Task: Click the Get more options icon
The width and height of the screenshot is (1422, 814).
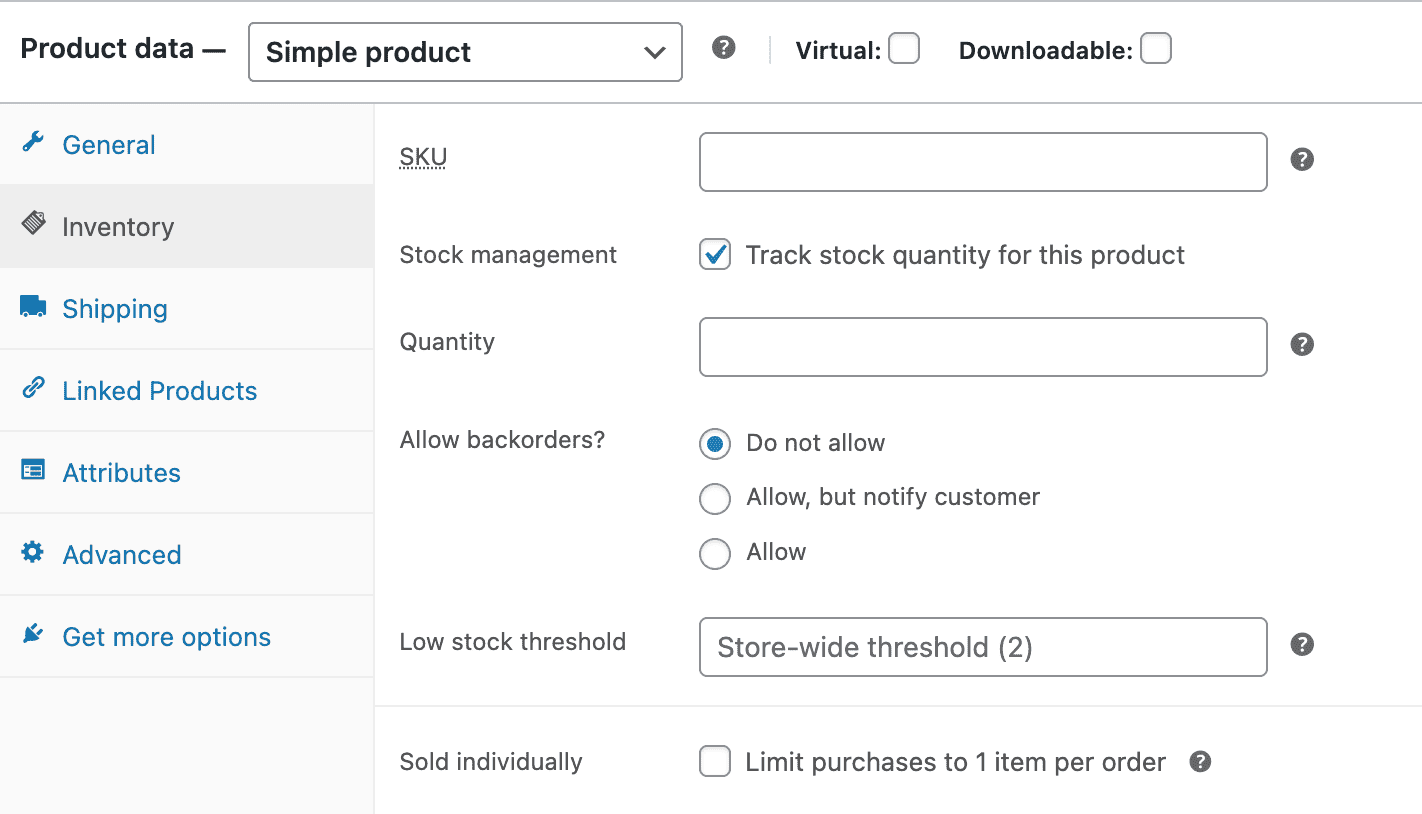Action: tap(33, 636)
